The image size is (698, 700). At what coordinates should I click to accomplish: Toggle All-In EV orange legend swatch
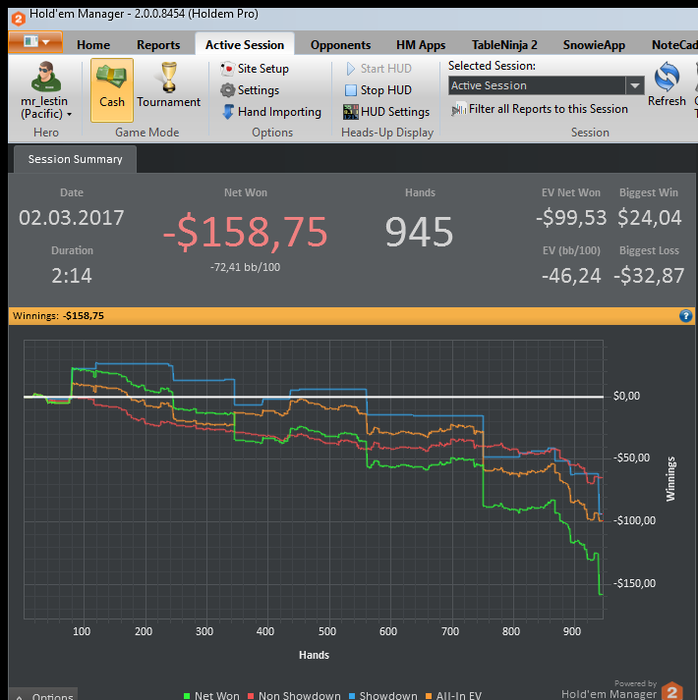tap(428, 696)
